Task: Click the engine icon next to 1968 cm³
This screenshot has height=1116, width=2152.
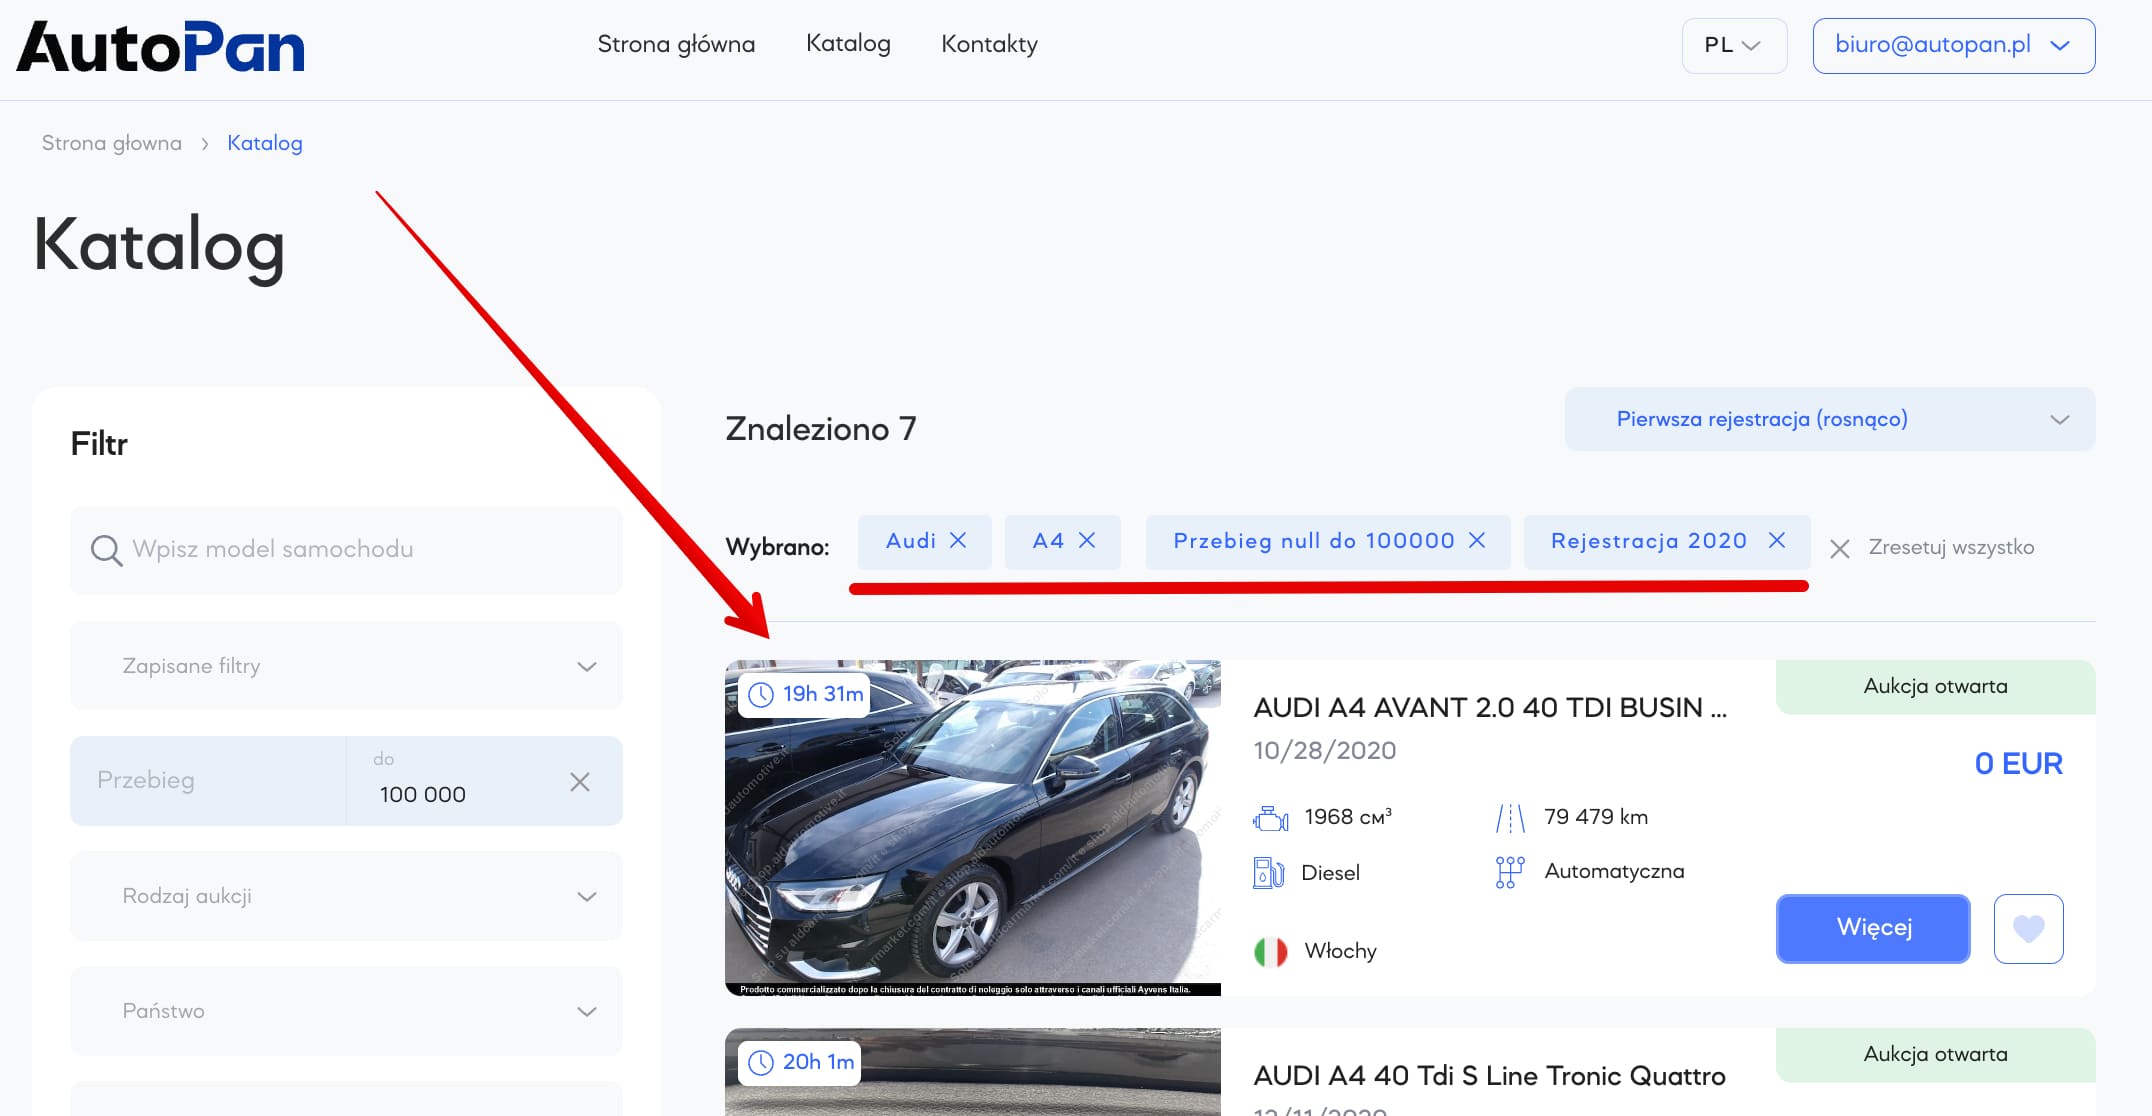Action: 1269,816
